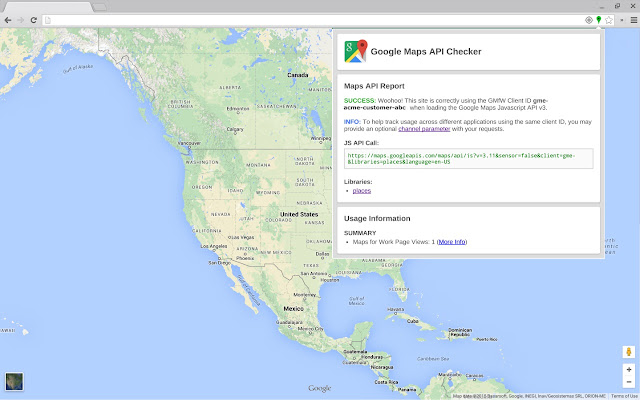Zoom in the map with the plus button
Viewport: 640px width, 400px height.
pyautogui.click(x=629, y=369)
